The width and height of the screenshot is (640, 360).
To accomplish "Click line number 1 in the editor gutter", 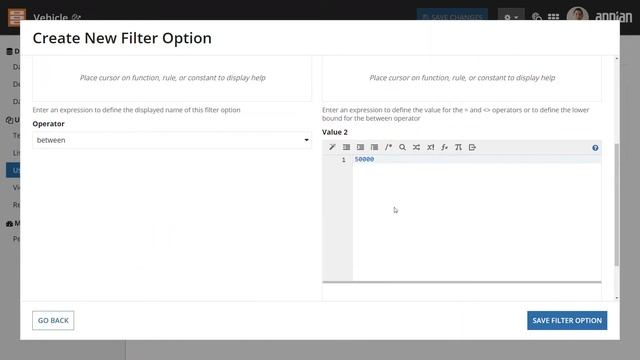I will click(x=344, y=160).
